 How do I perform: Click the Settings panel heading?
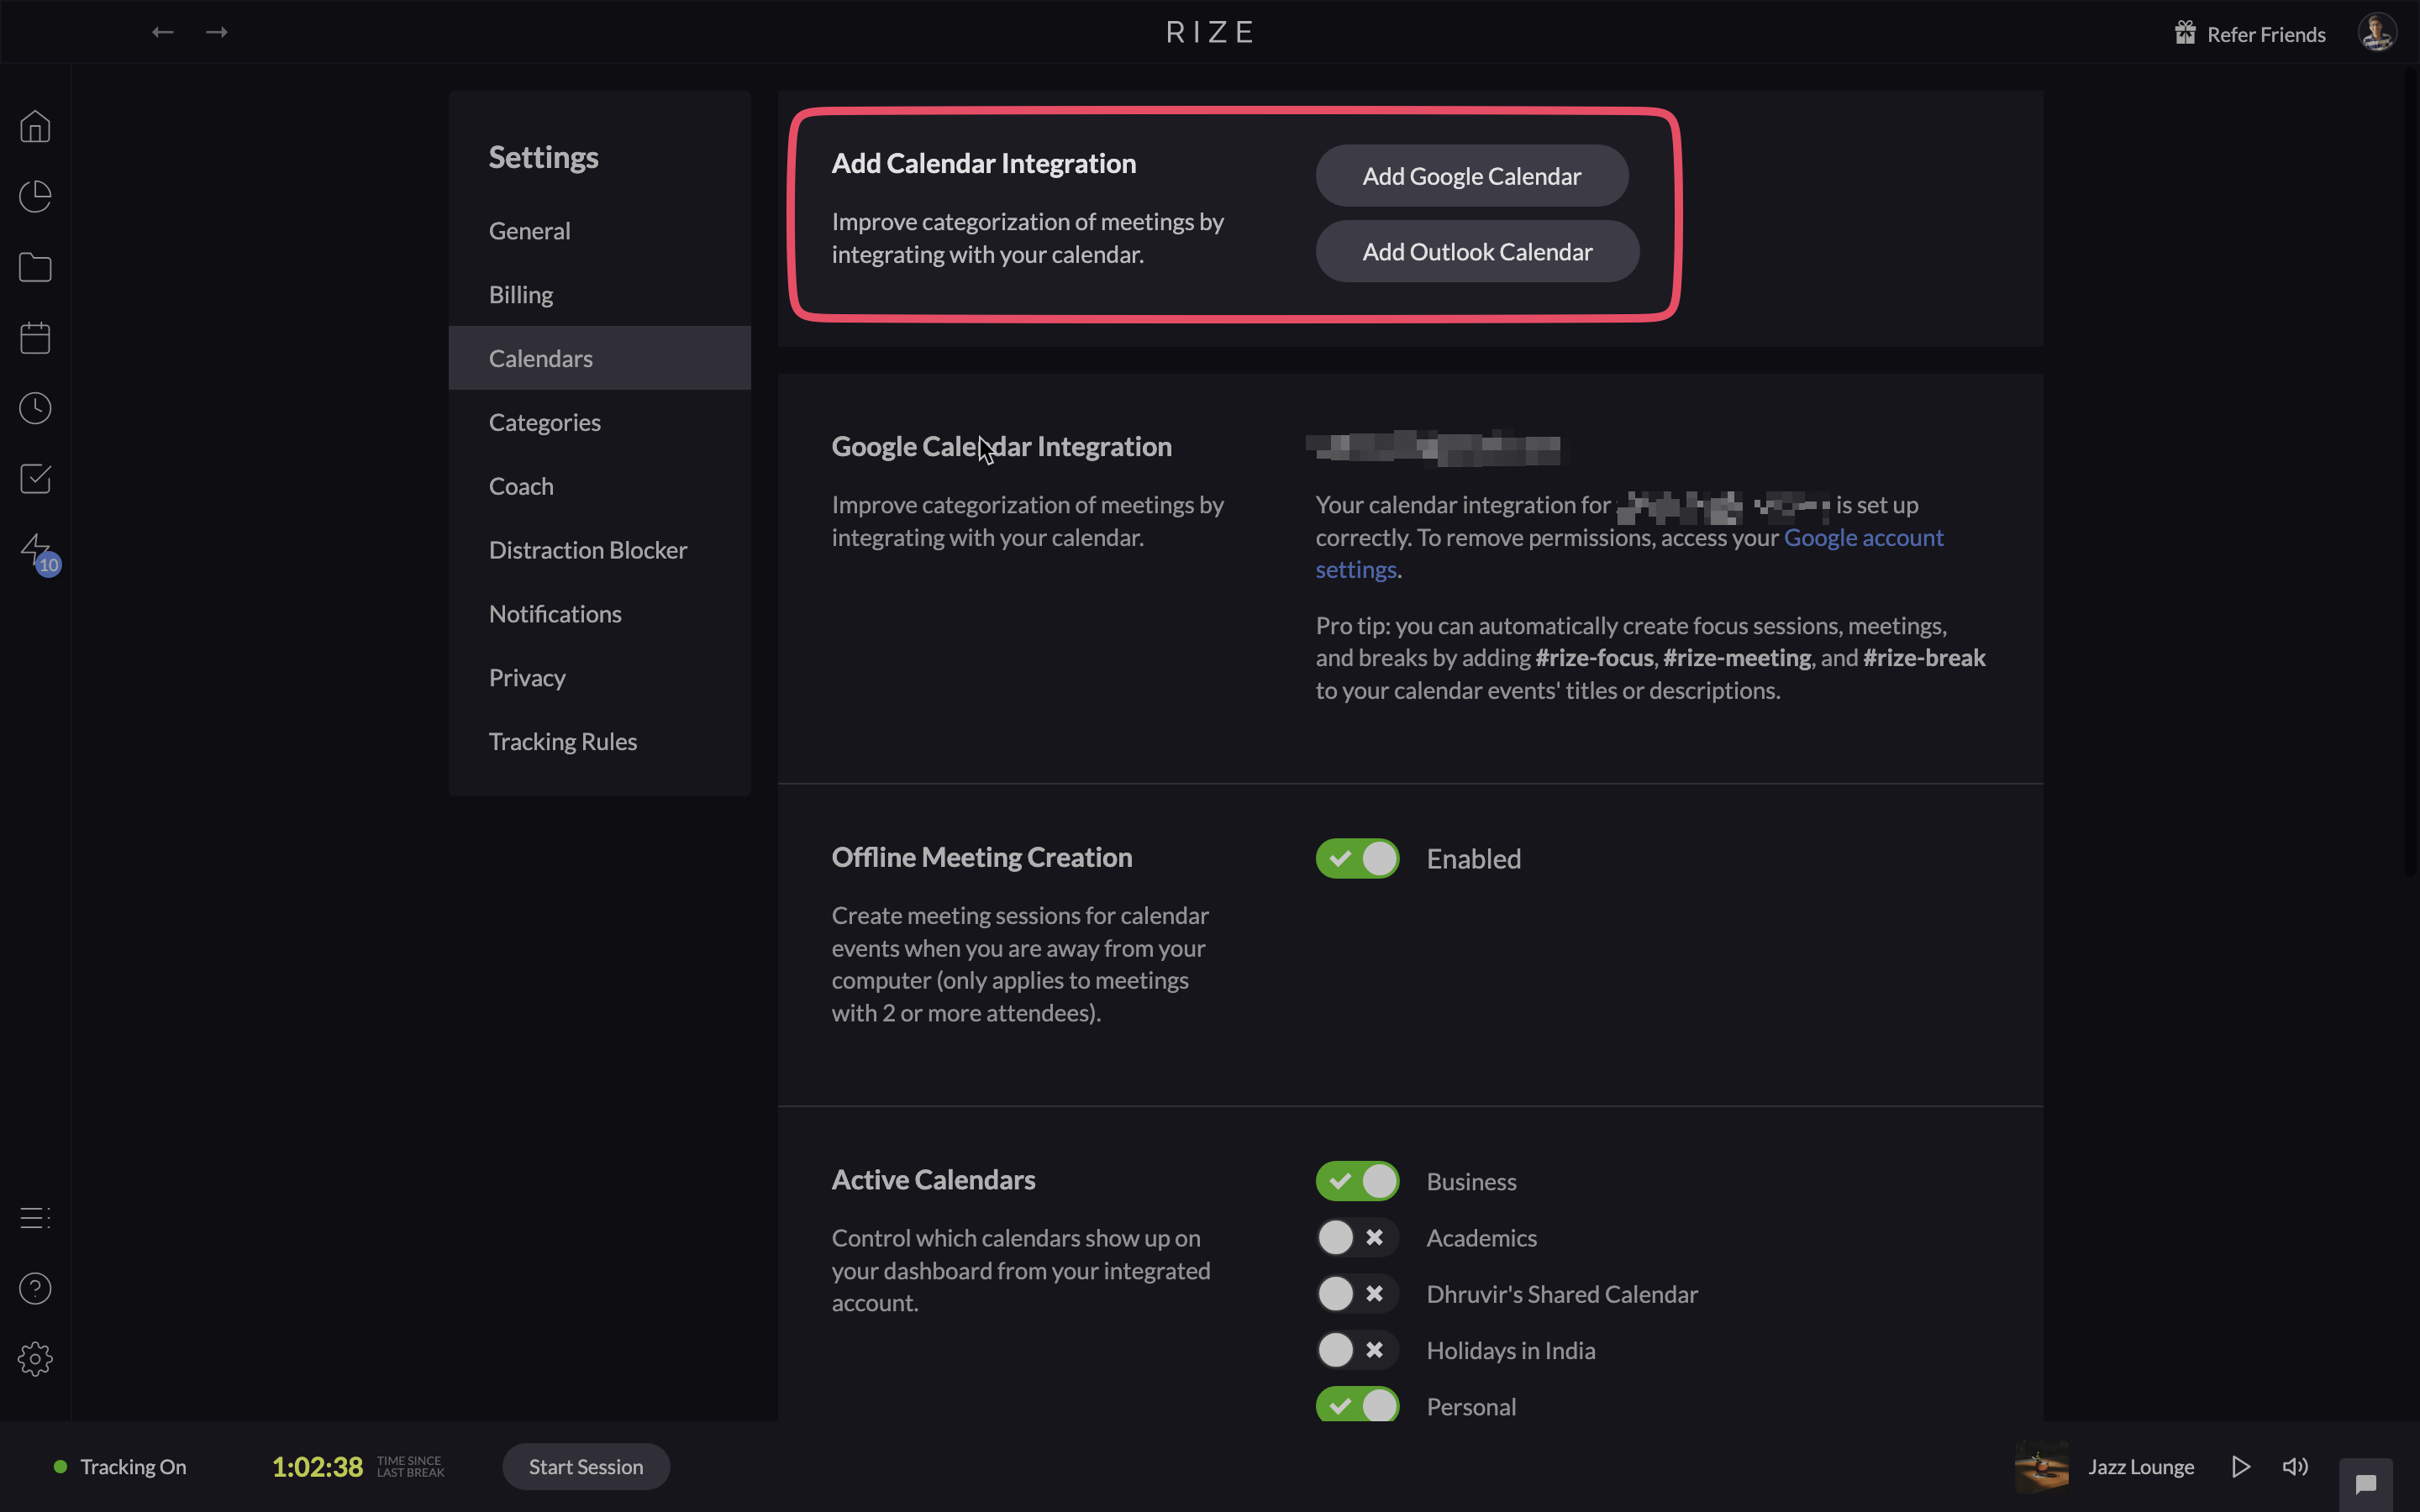pos(543,157)
